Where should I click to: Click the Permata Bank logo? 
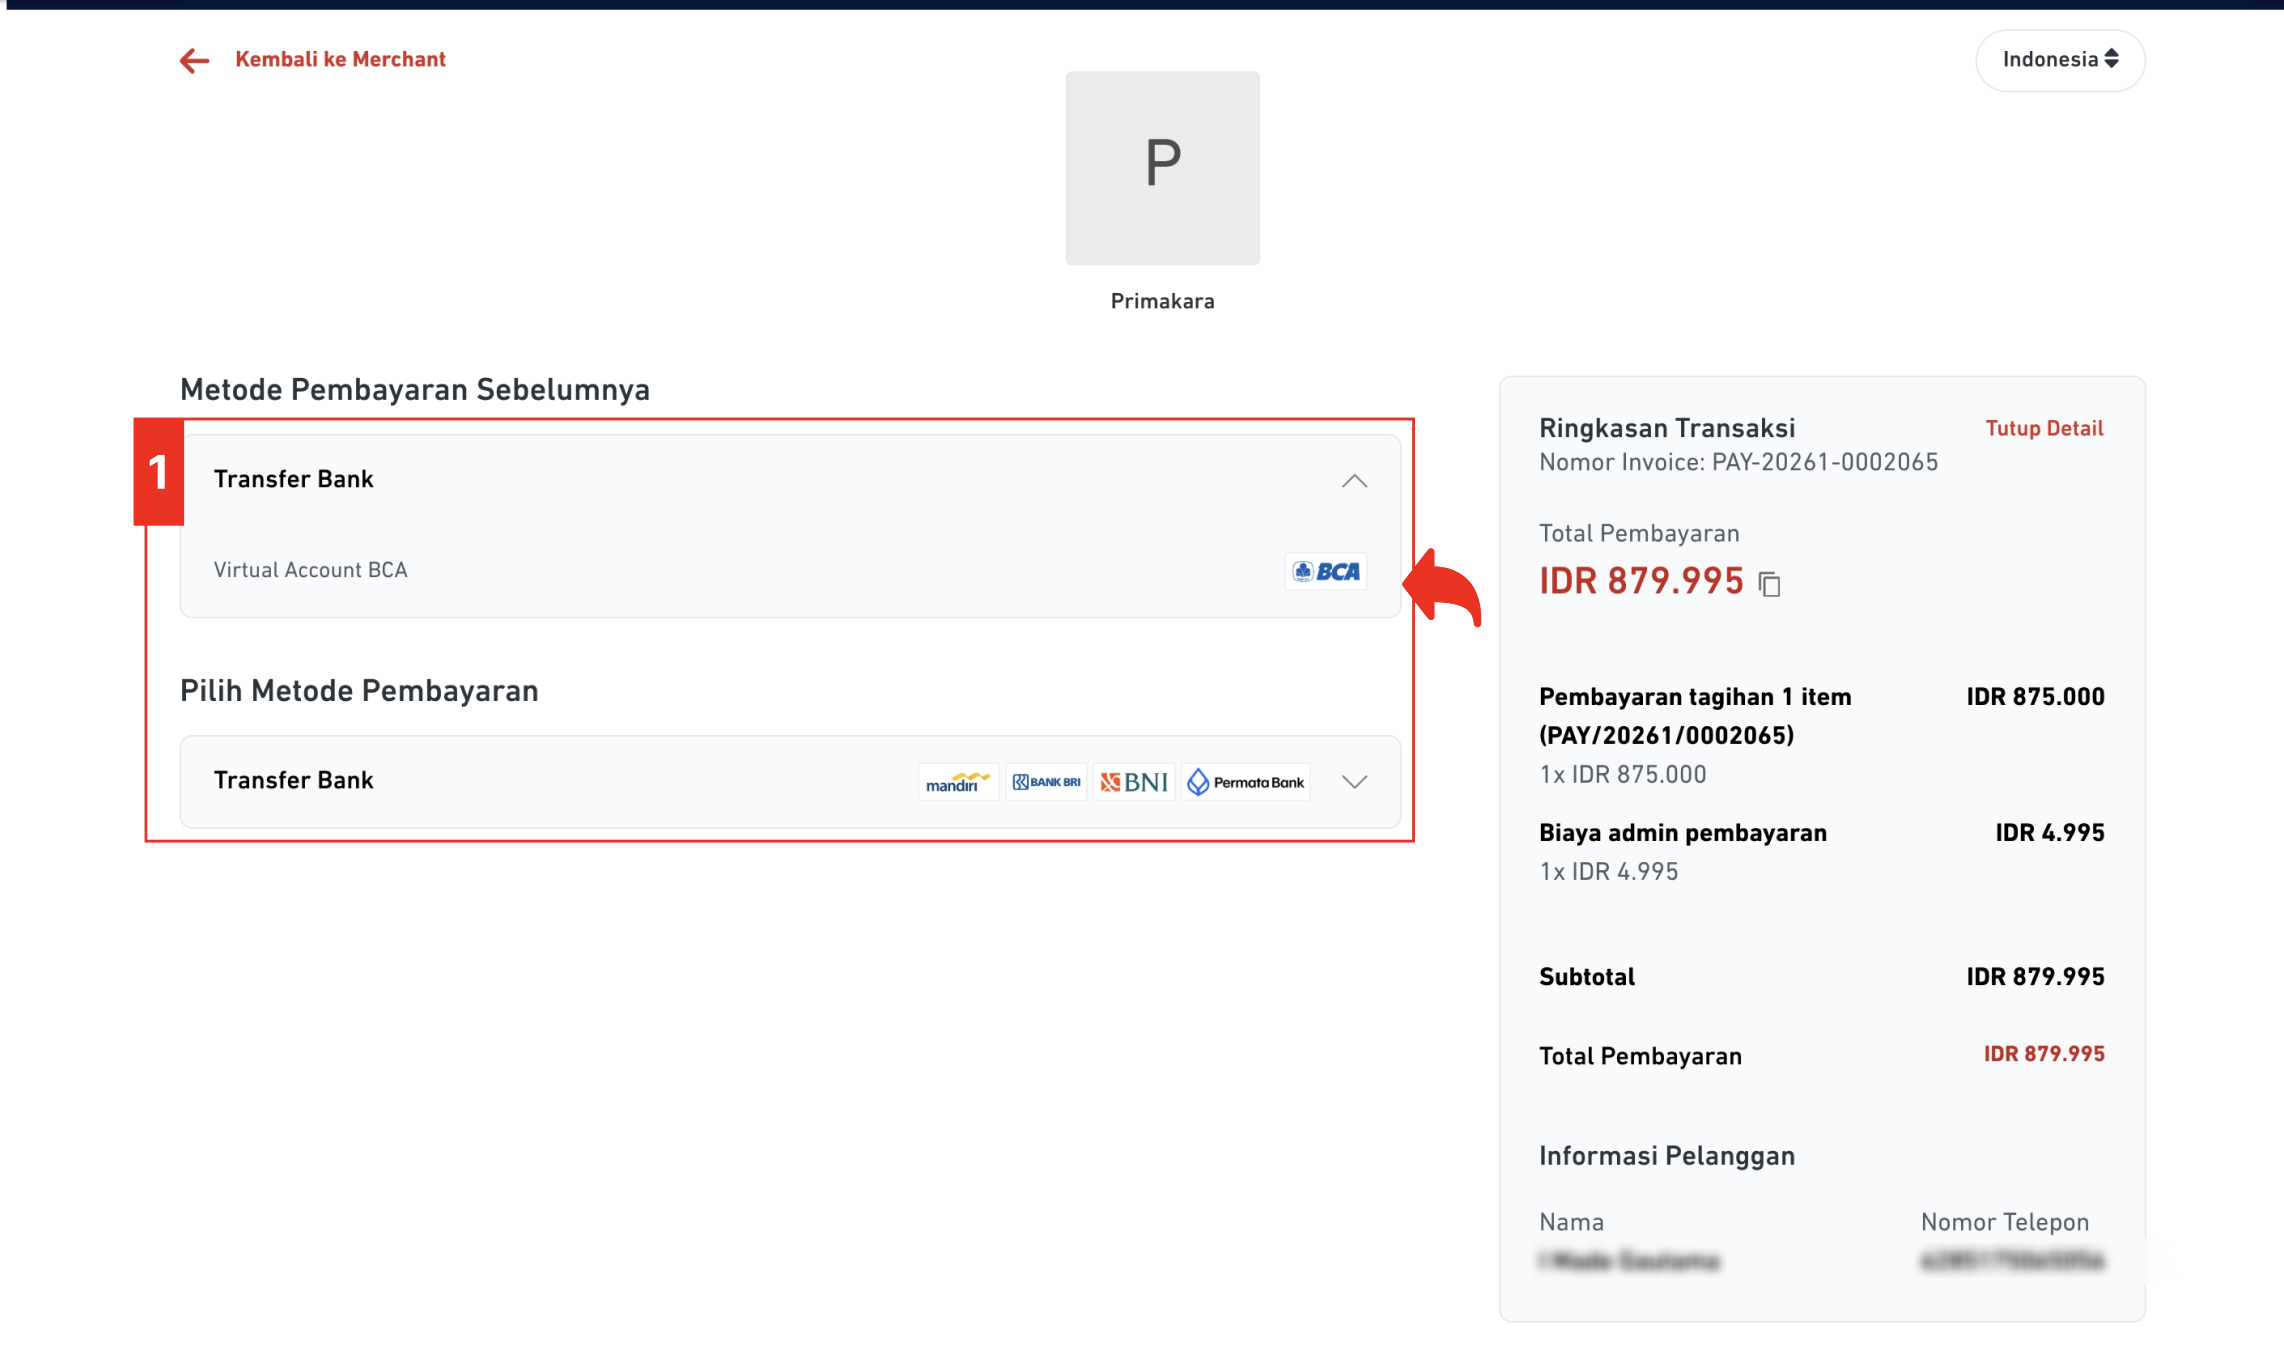[x=1246, y=782]
